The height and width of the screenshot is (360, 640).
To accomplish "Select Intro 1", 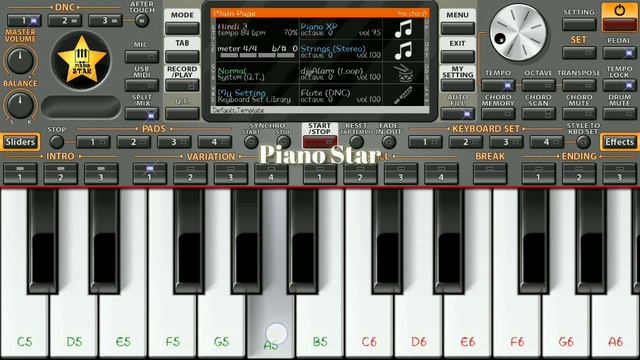I will coord(20,173).
